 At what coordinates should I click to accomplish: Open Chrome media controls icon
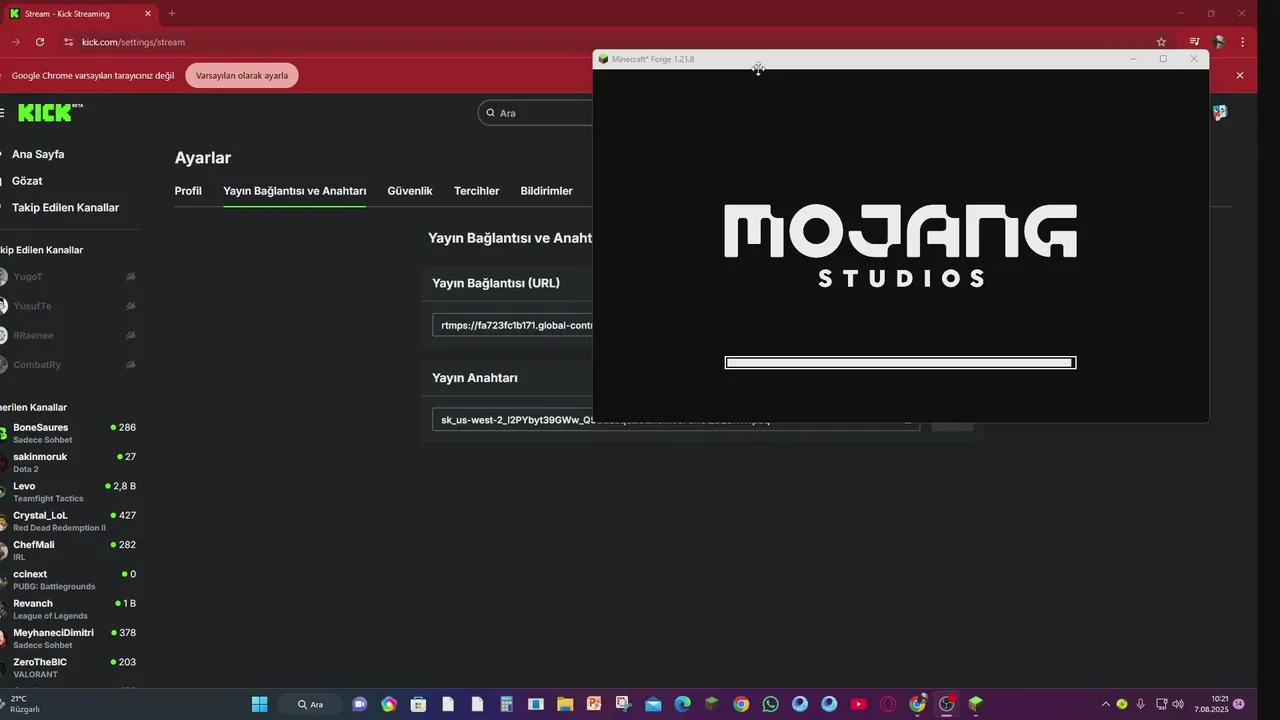1194,42
